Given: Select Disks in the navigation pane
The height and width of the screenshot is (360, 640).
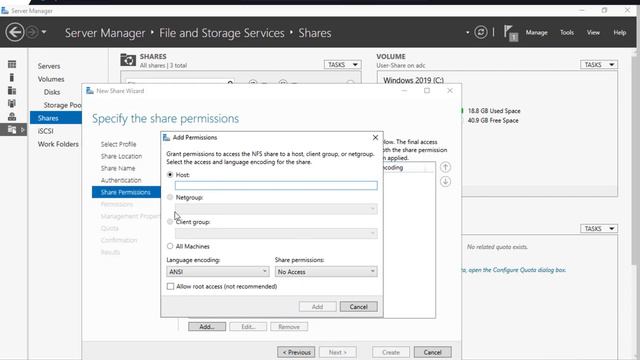Looking at the screenshot, I should [52, 92].
